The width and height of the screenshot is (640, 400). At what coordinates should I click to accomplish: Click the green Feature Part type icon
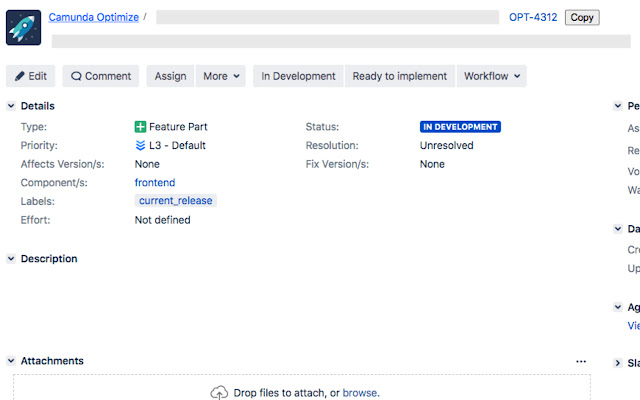pos(140,127)
